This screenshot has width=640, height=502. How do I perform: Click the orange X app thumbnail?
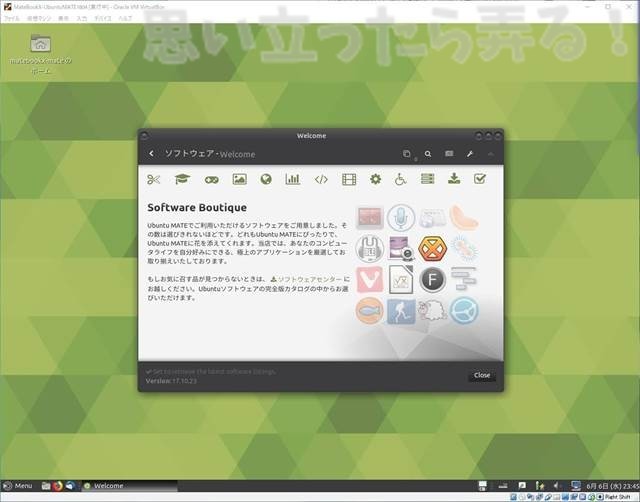click(433, 249)
